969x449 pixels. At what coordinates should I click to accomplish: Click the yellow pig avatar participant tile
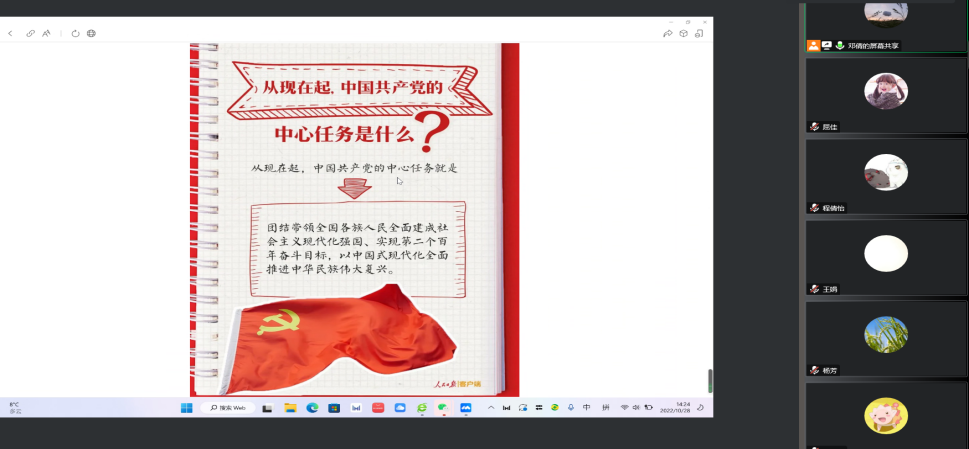tap(886, 416)
